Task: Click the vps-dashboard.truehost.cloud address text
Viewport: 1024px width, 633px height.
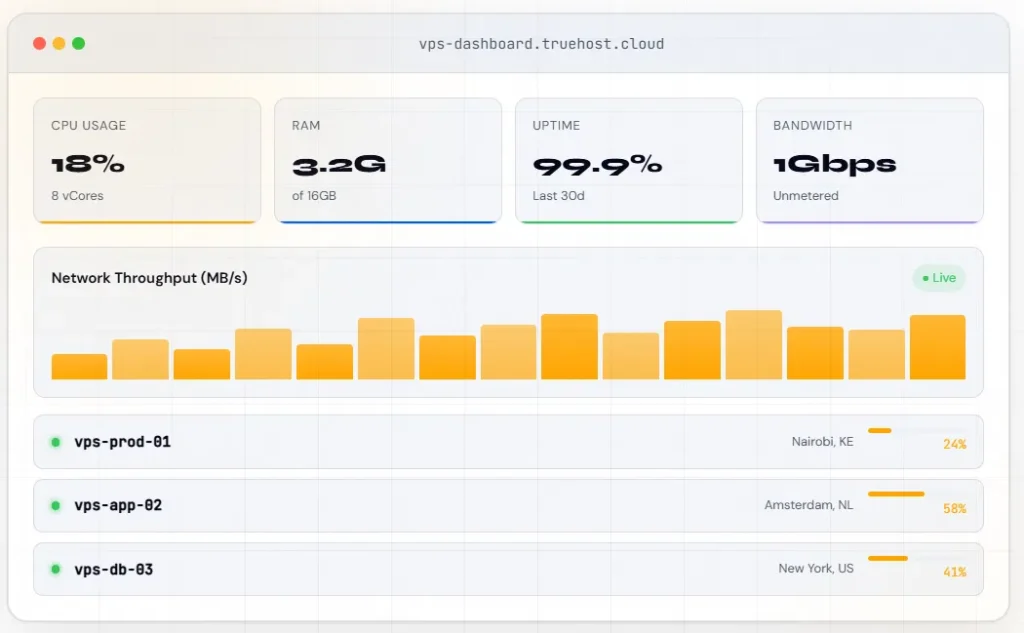Action: [541, 44]
